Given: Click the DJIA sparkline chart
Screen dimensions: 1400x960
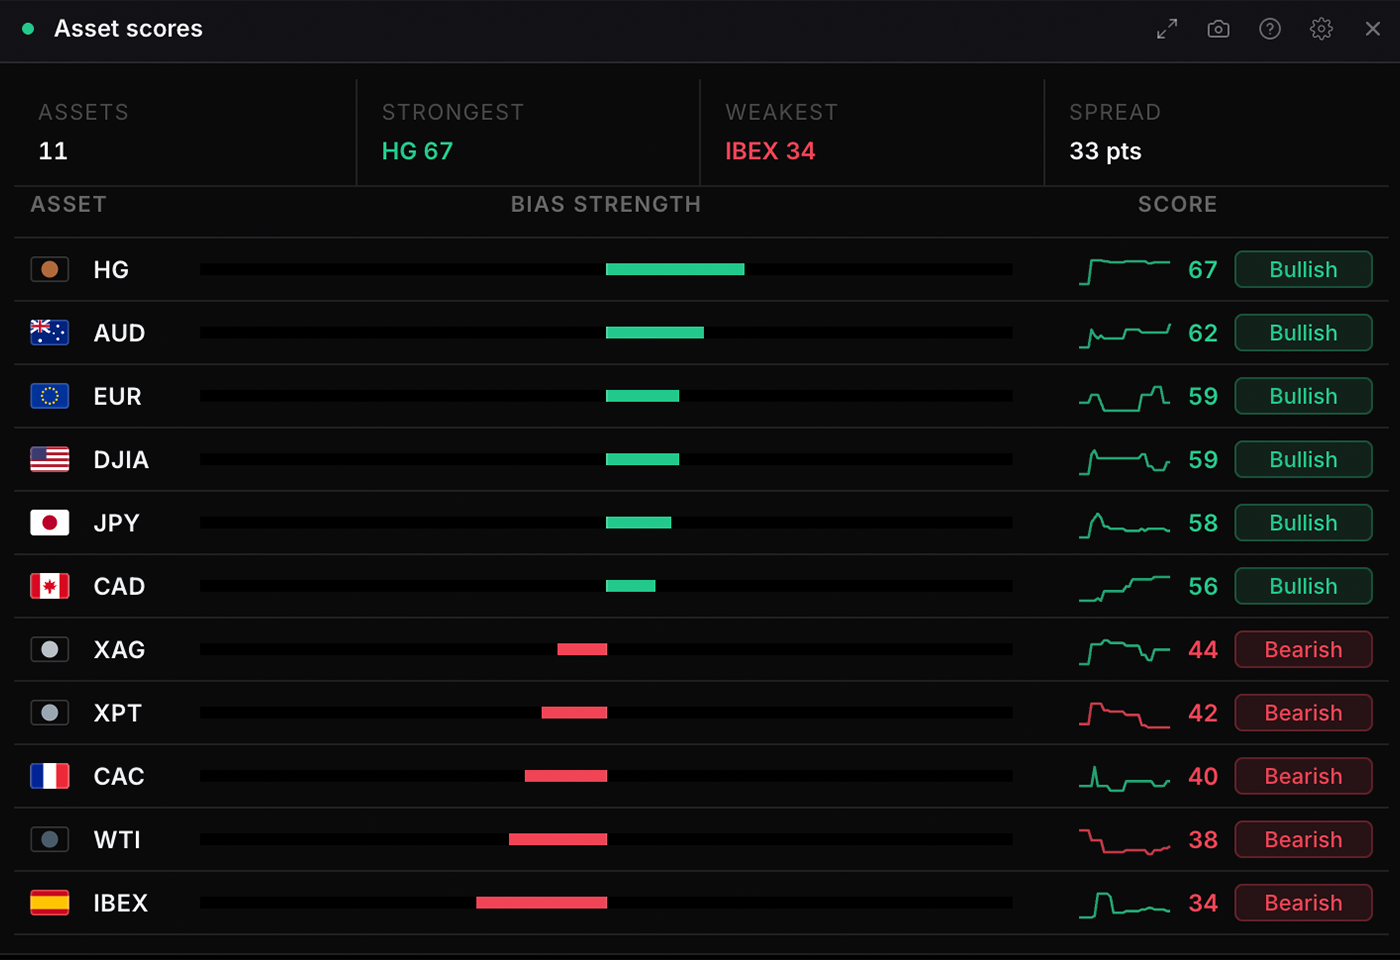Looking at the screenshot, I should point(1125,461).
